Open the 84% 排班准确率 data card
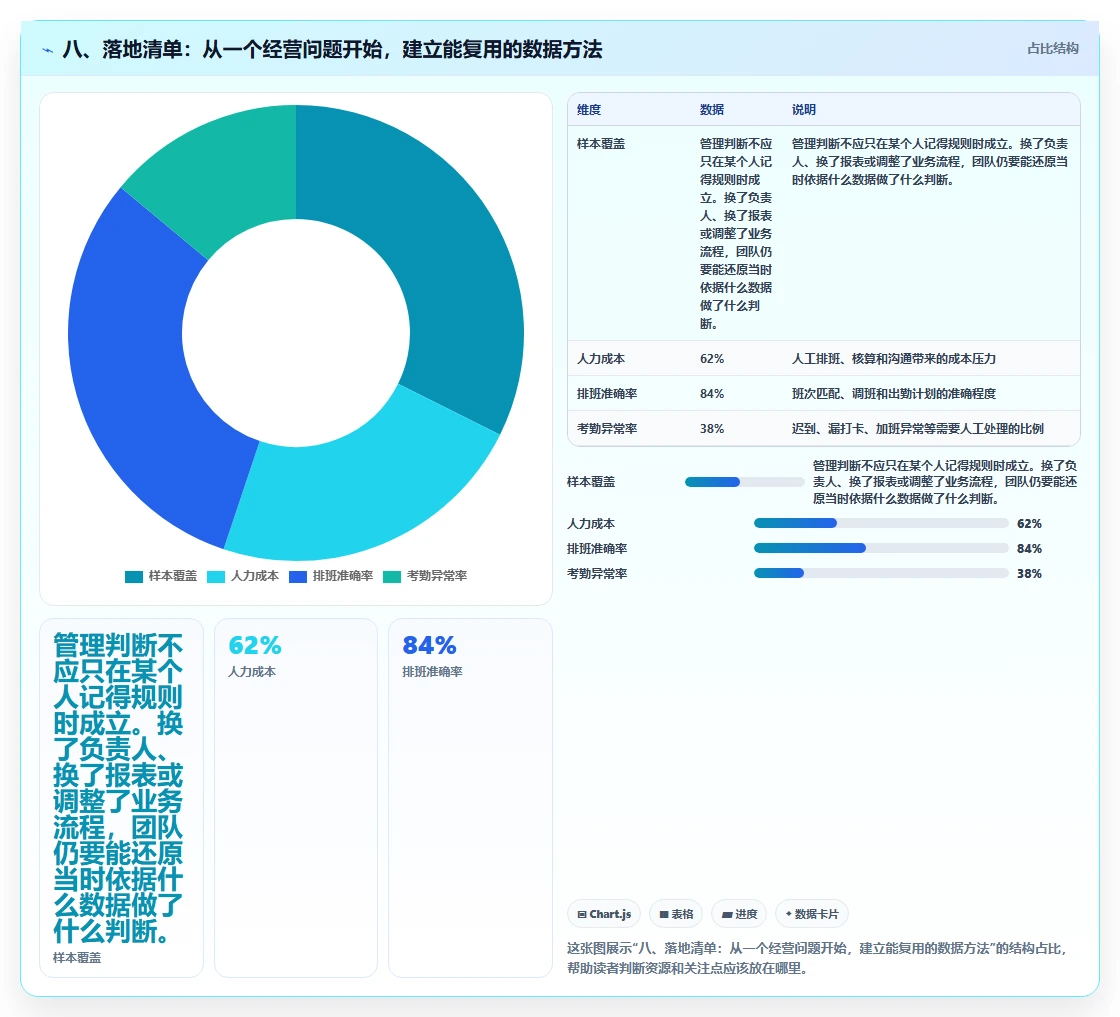This screenshot has width=1120, height=1017. [x=470, y=798]
